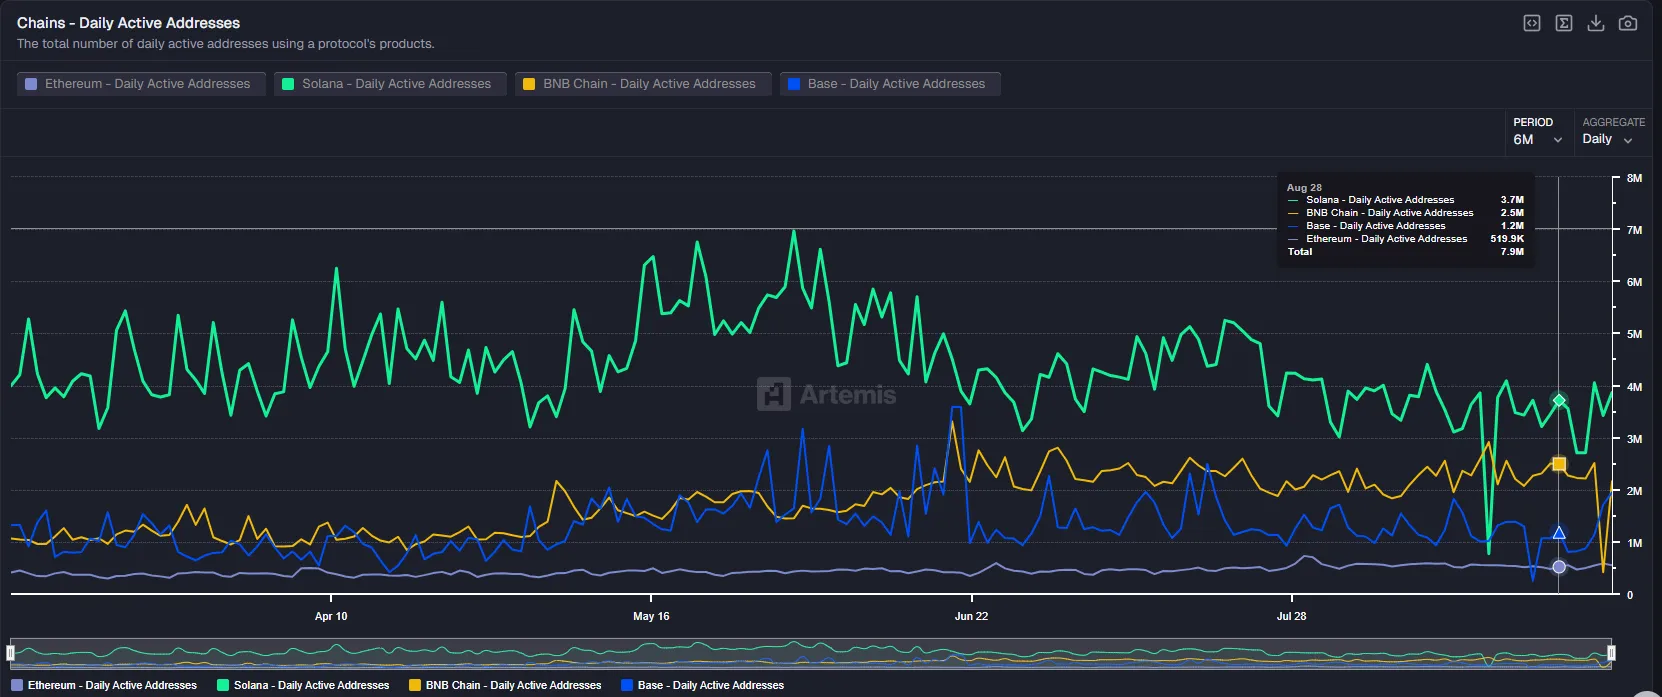Take a chart screenshot with camera icon
Image resolution: width=1662 pixels, height=697 pixels.
point(1628,23)
